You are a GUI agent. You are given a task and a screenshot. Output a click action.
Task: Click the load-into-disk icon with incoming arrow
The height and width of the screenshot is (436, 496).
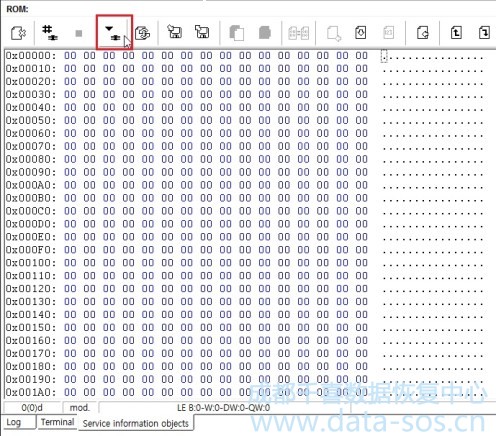tap(174, 32)
